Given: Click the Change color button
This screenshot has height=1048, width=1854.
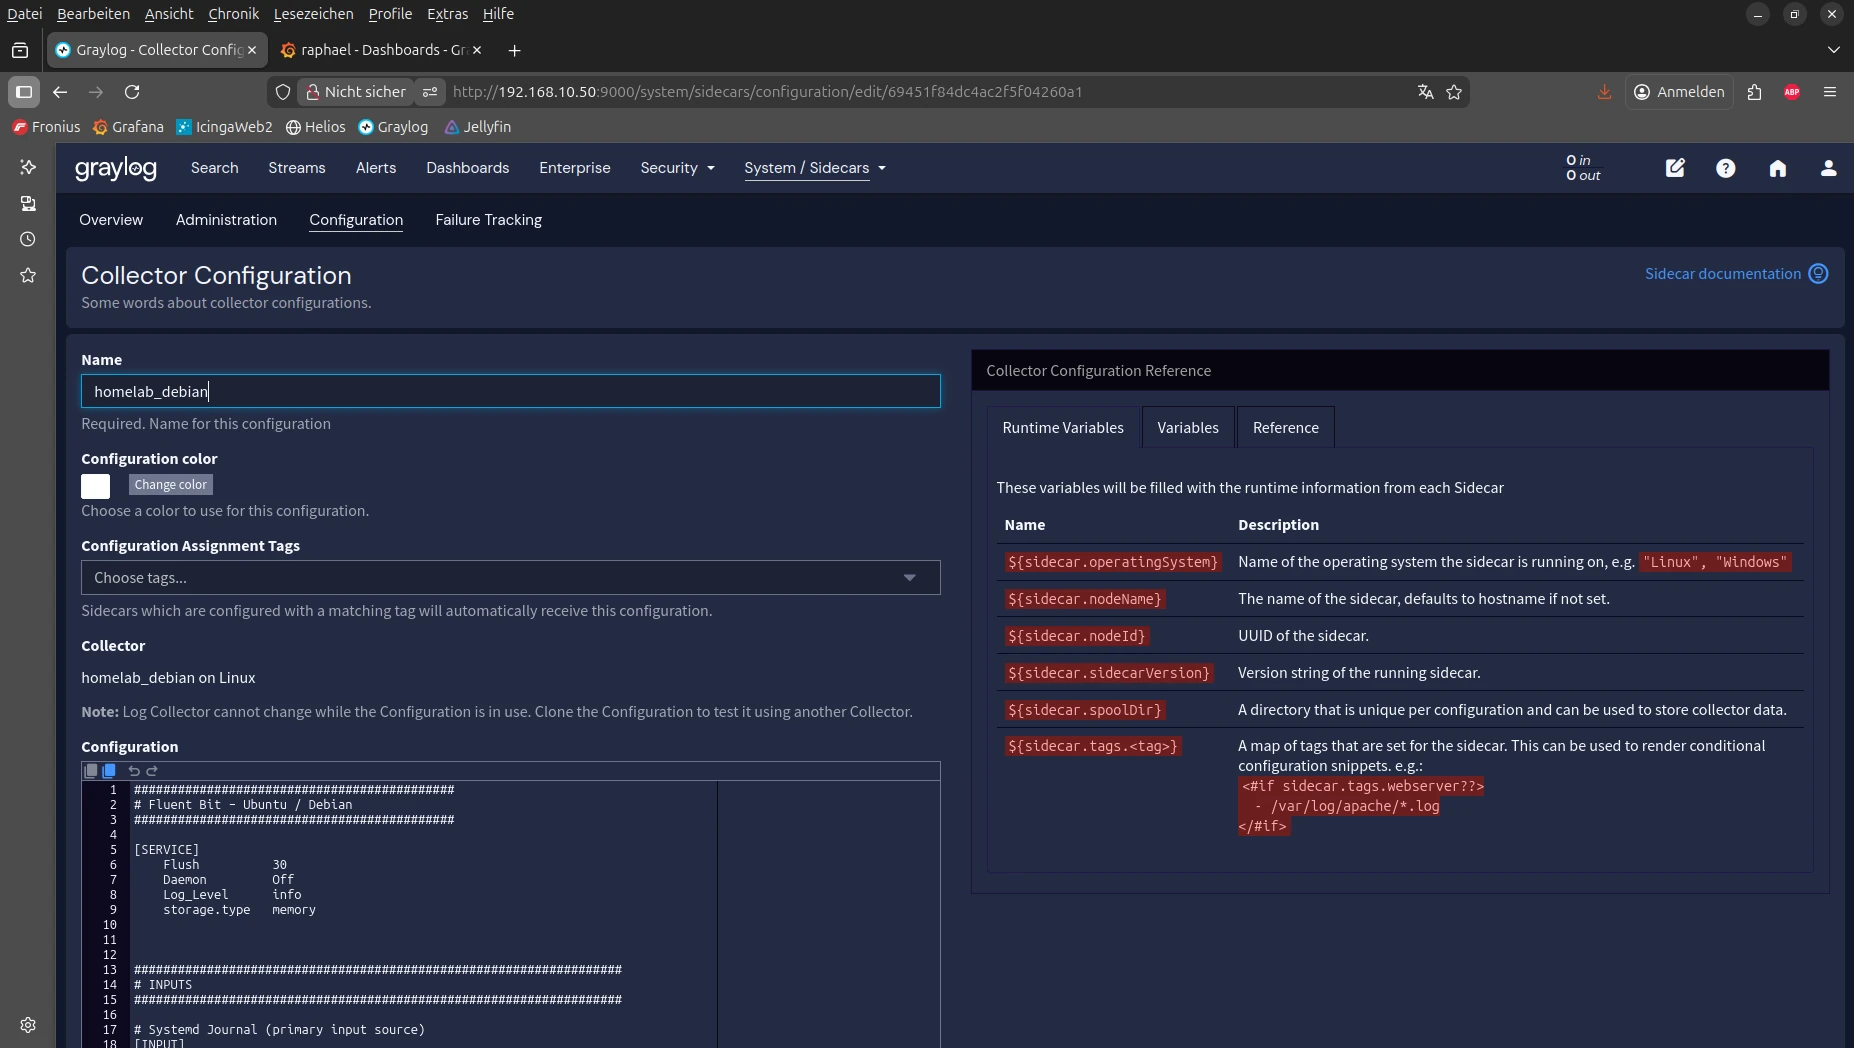Looking at the screenshot, I should coord(170,485).
